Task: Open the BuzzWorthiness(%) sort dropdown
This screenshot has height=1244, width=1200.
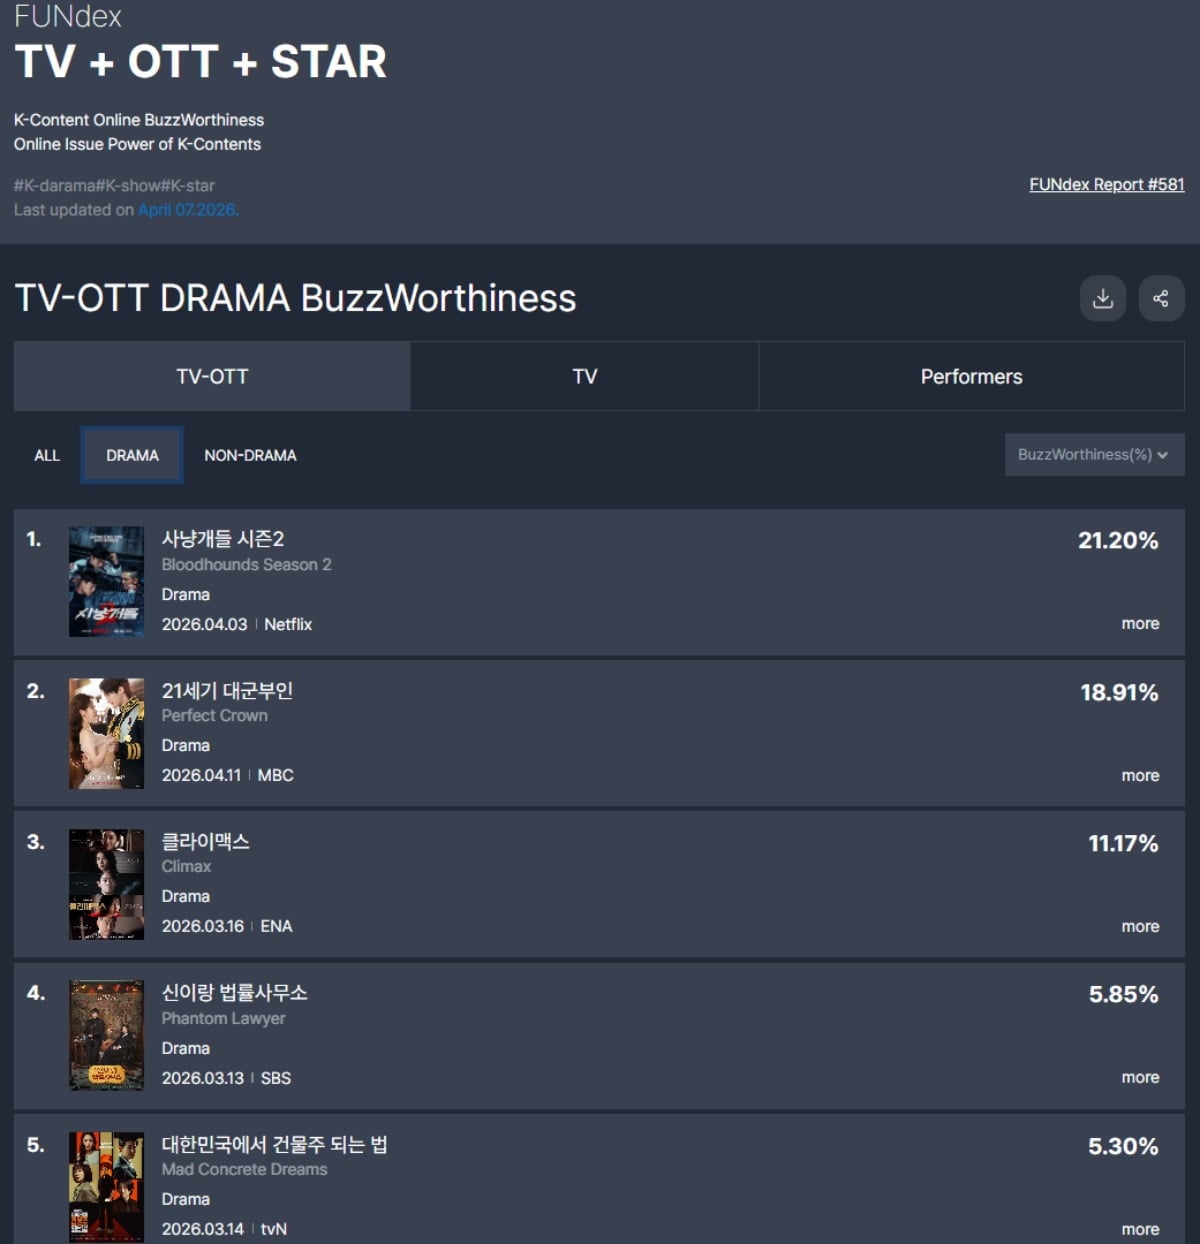Action: [x=1094, y=454]
